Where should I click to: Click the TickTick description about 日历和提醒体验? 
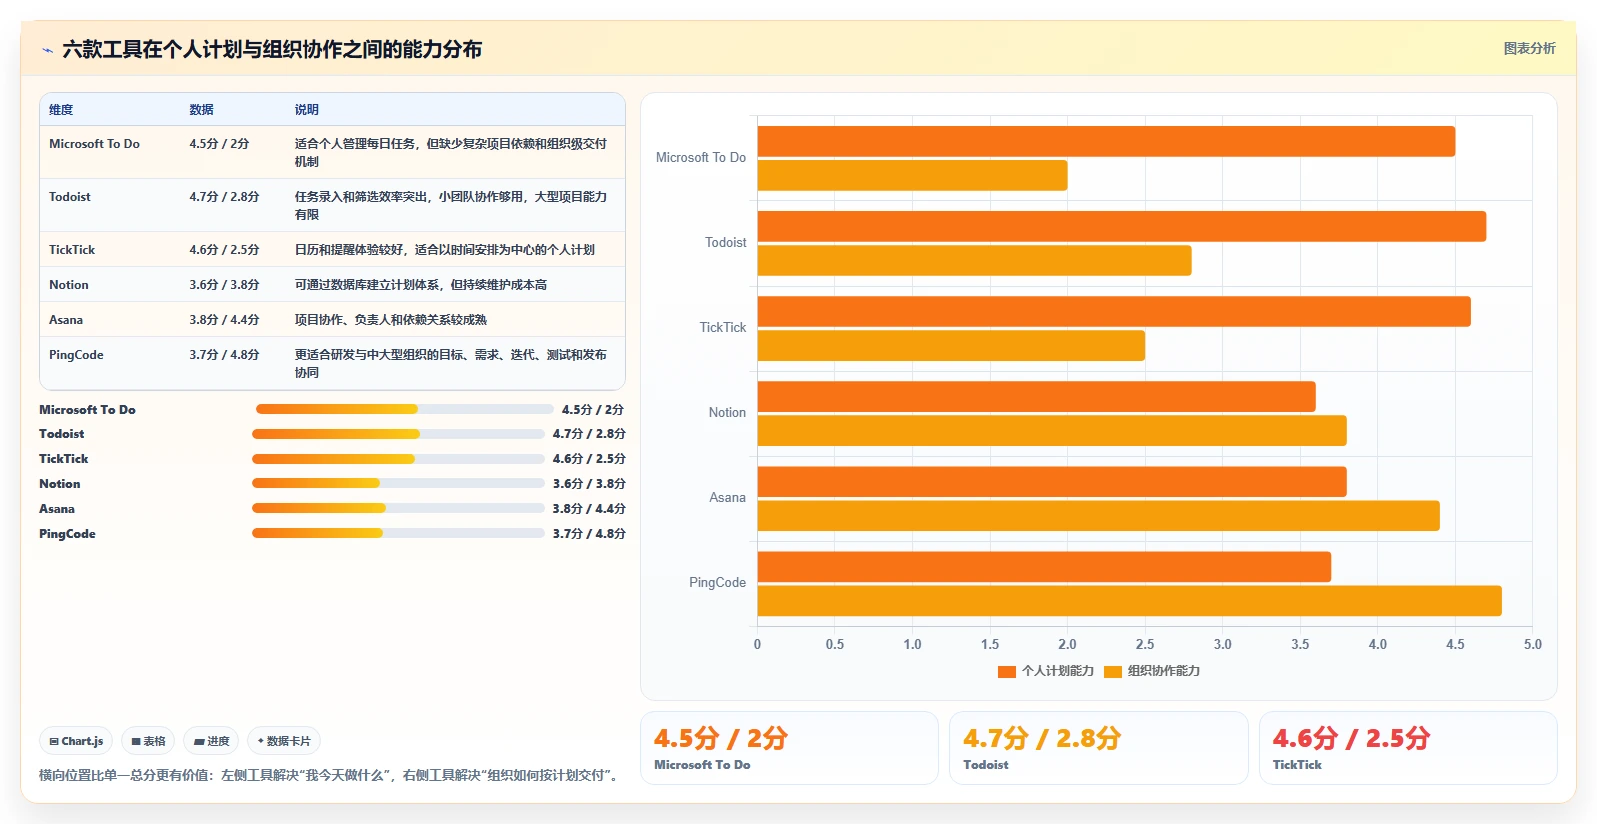[x=444, y=250]
